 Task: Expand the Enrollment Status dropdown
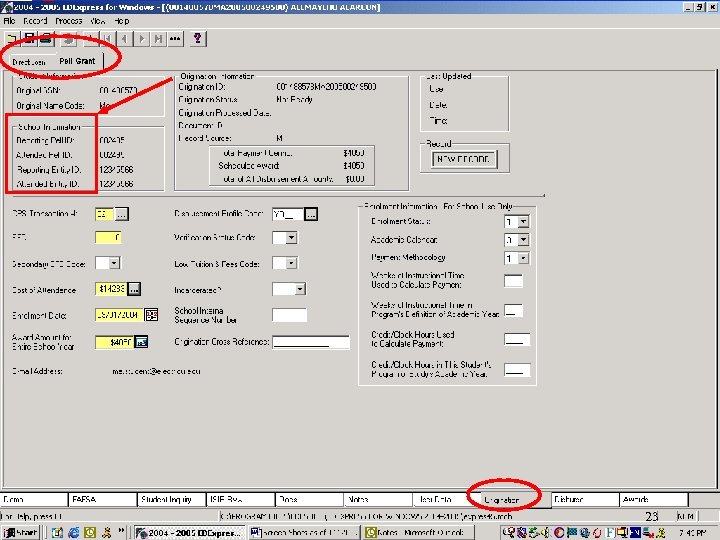pos(523,222)
